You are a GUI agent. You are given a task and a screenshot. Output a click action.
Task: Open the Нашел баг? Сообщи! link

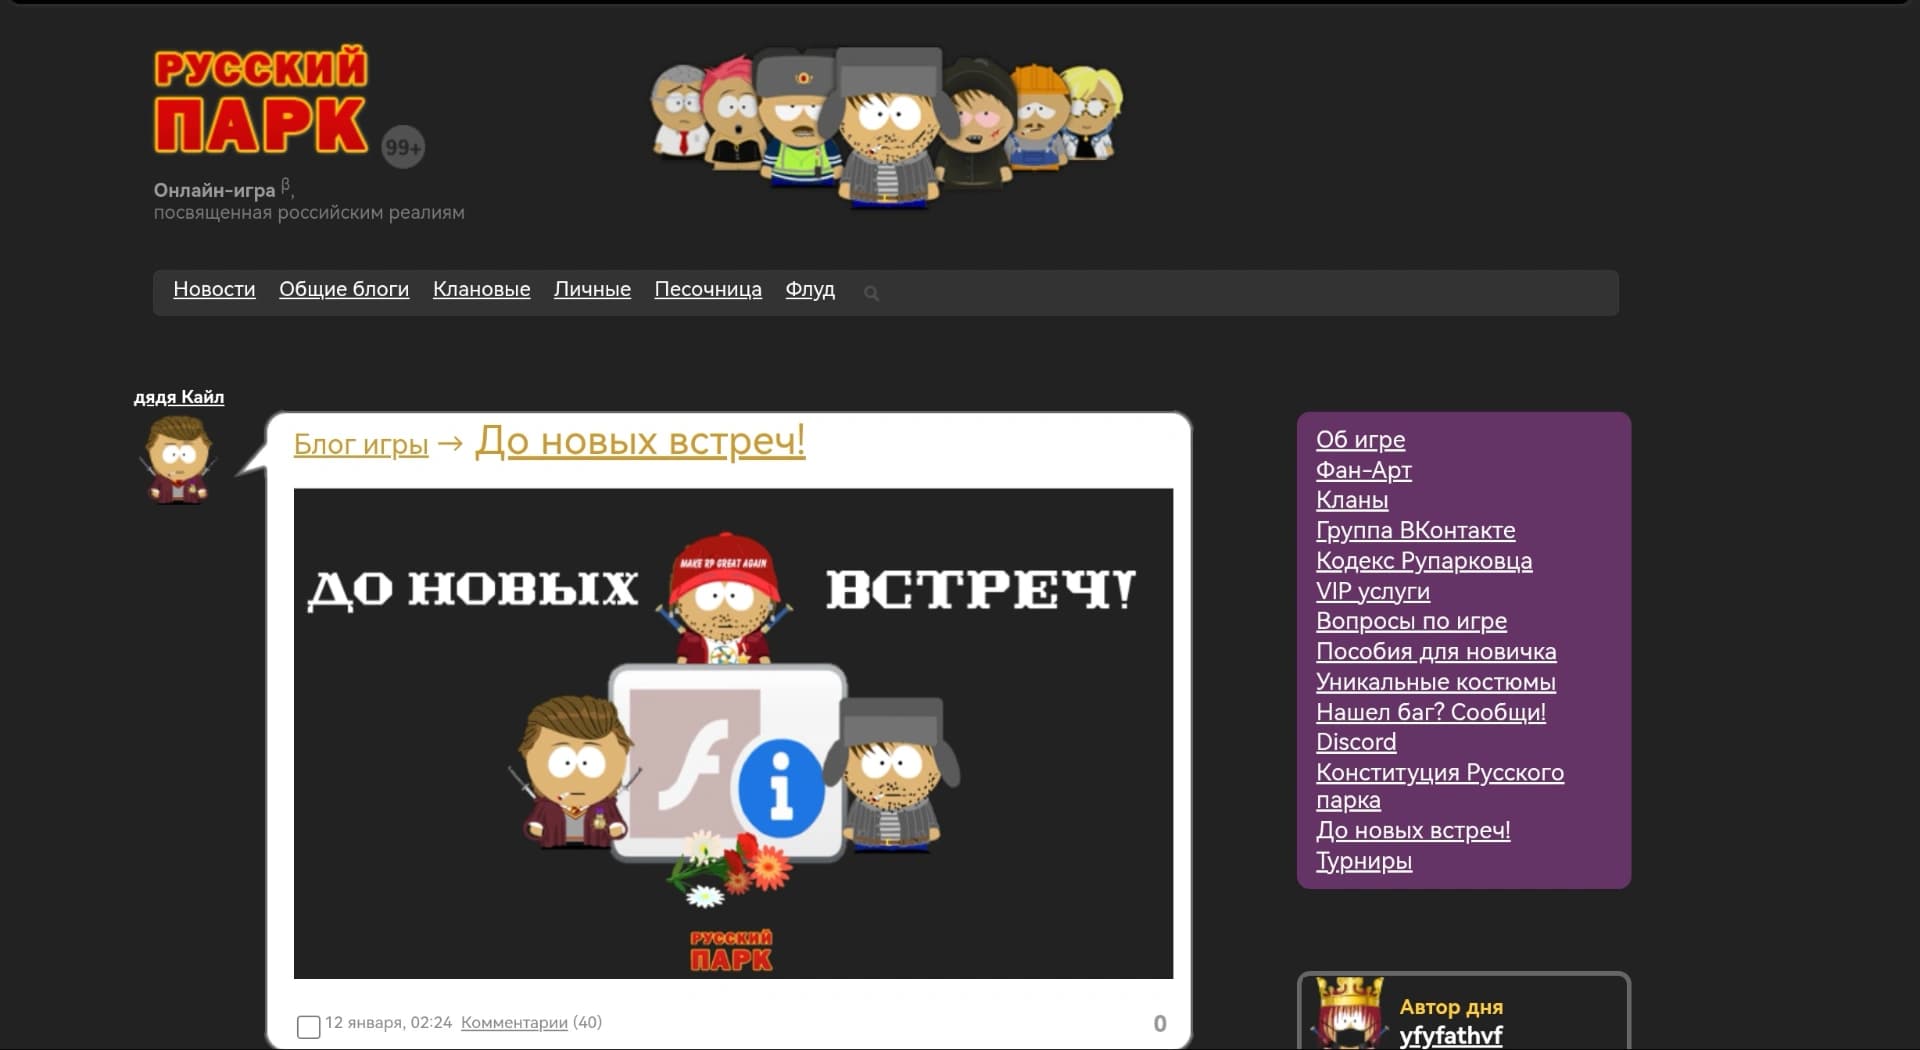1431,712
